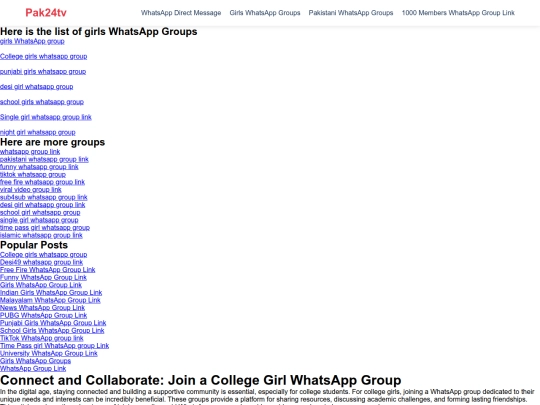The width and height of the screenshot is (540, 405).
Task: Follow the 'Desi49 whatsapp group link'
Action: tap(41, 262)
